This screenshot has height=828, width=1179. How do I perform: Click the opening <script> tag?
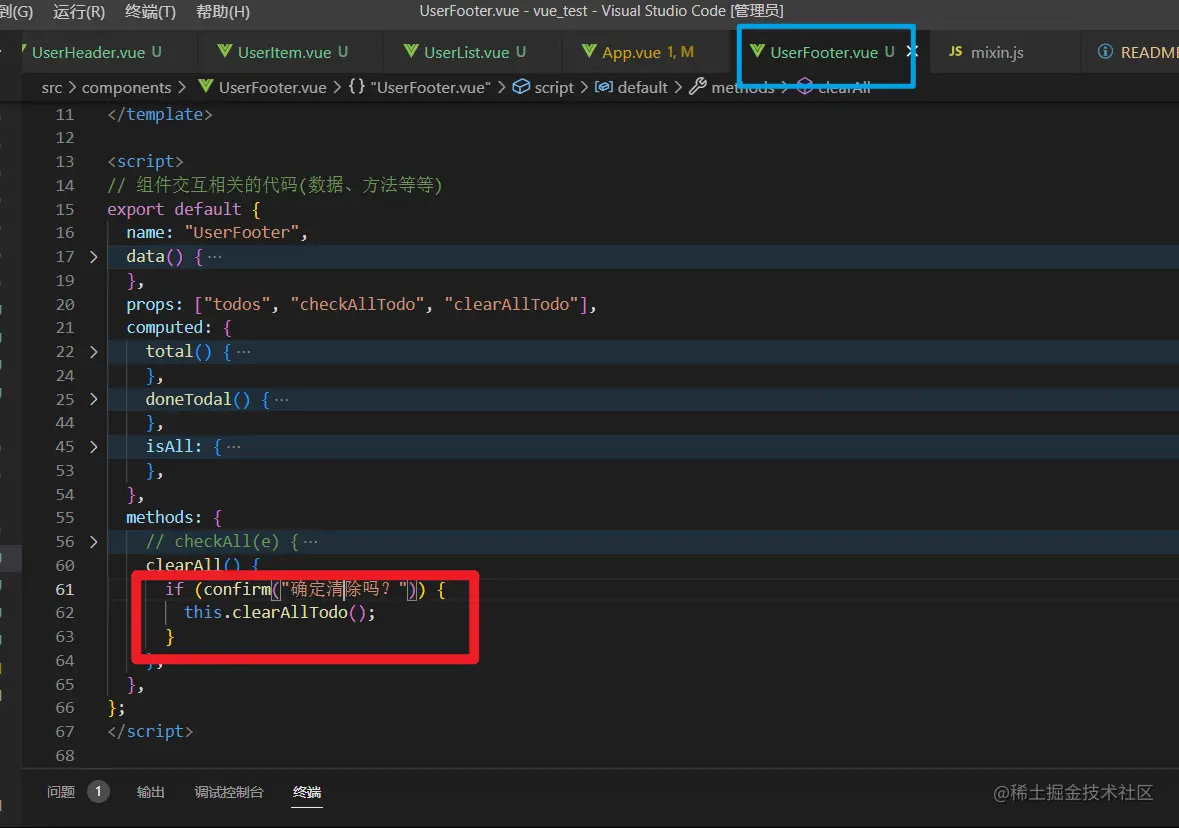click(145, 161)
